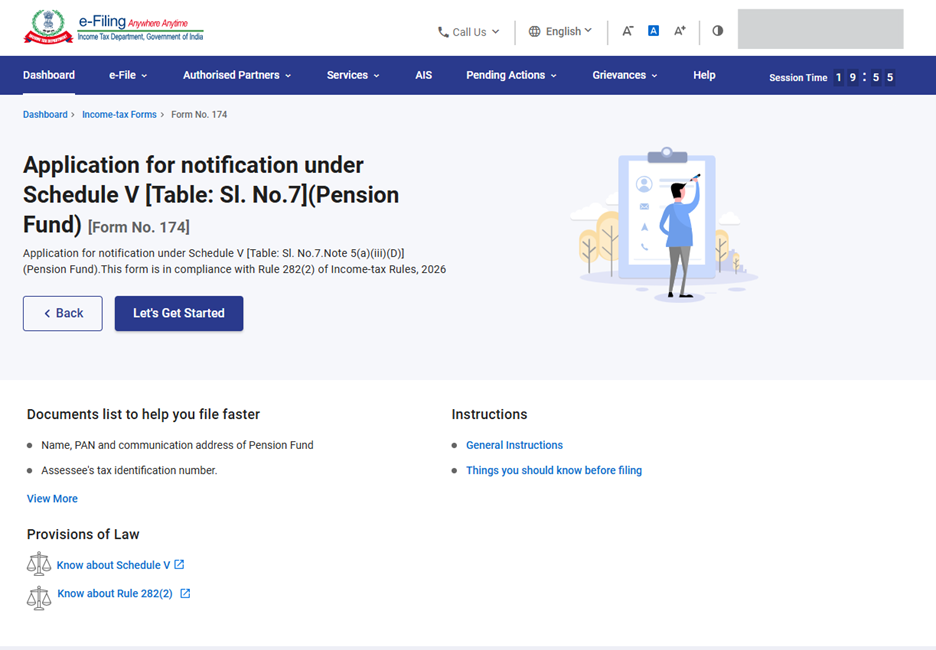Expand the English language selector

(560, 32)
